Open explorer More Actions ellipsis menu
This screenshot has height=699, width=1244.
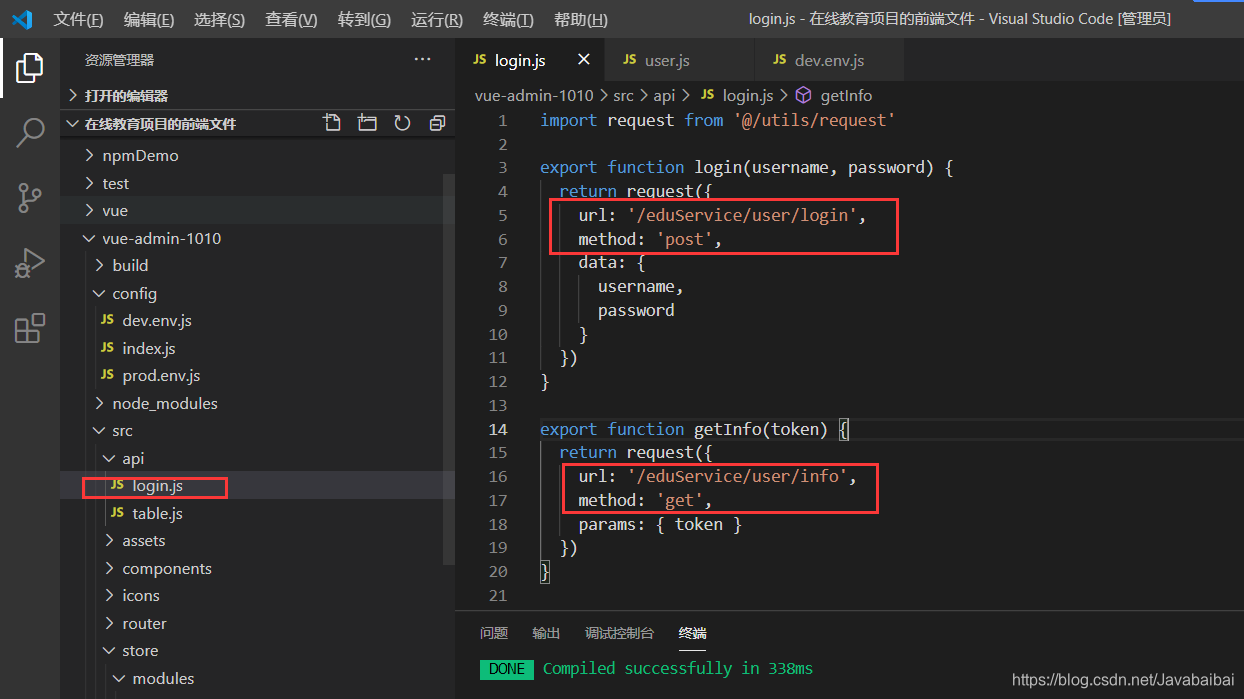(423, 60)
